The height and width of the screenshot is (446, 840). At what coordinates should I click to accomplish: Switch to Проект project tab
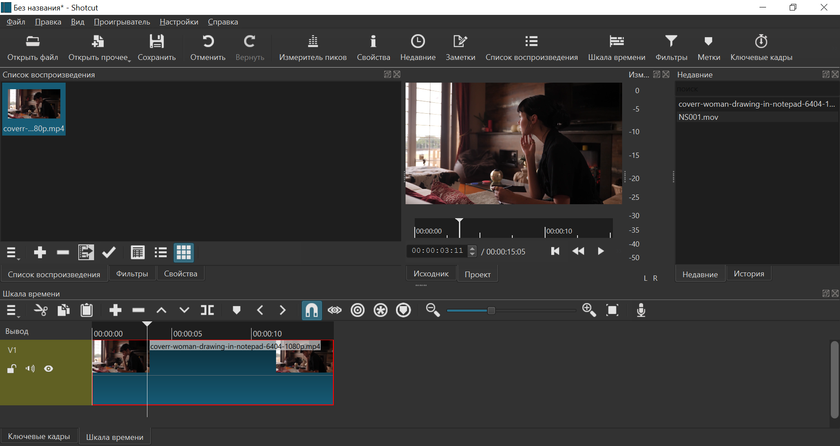click(477, 274)
